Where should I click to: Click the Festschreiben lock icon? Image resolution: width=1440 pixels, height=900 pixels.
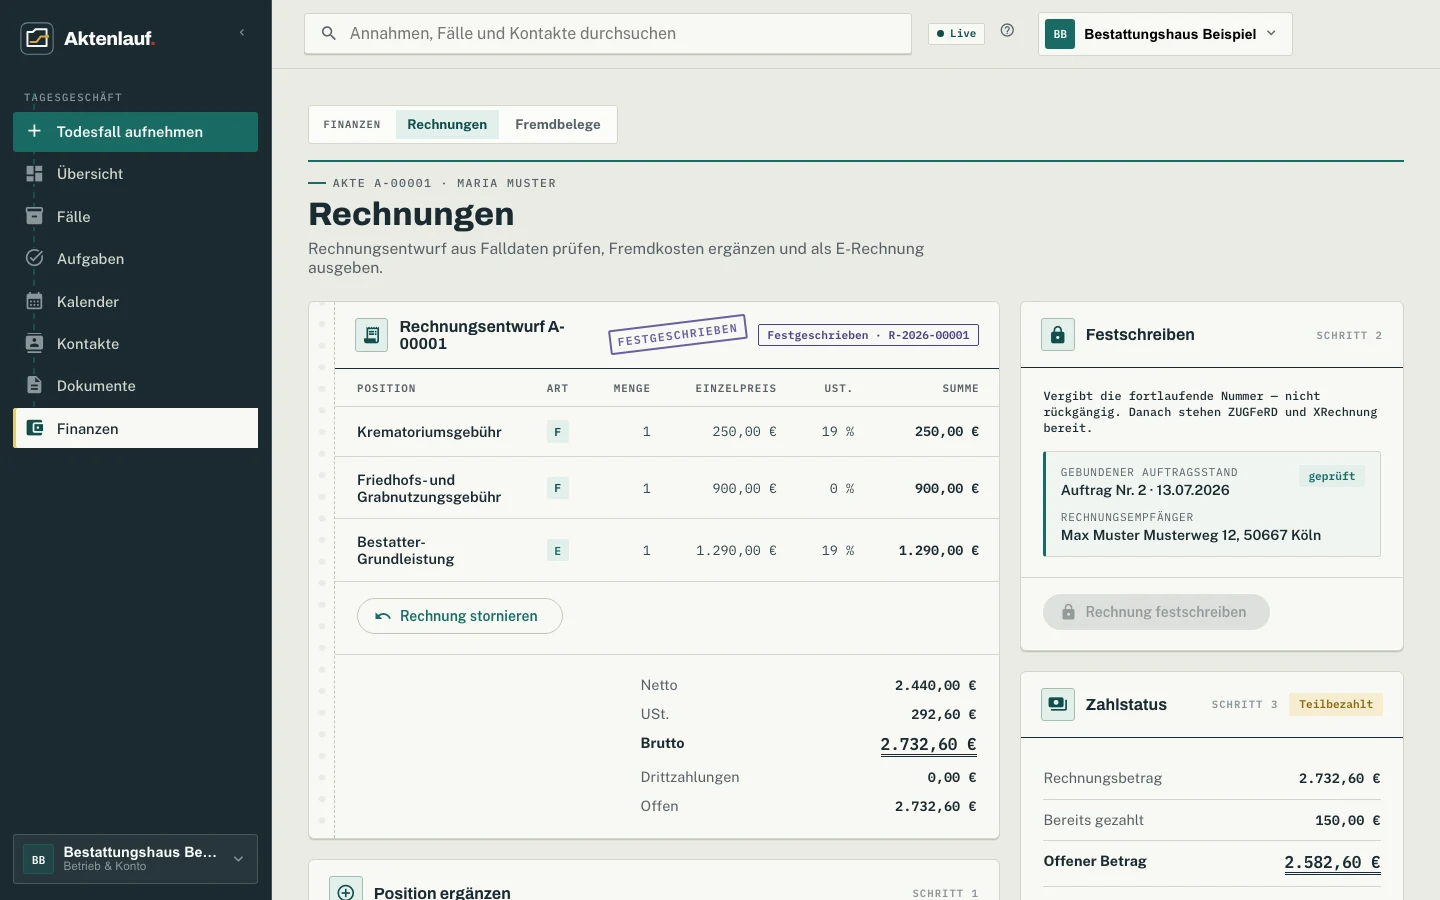click(1058, 335)
